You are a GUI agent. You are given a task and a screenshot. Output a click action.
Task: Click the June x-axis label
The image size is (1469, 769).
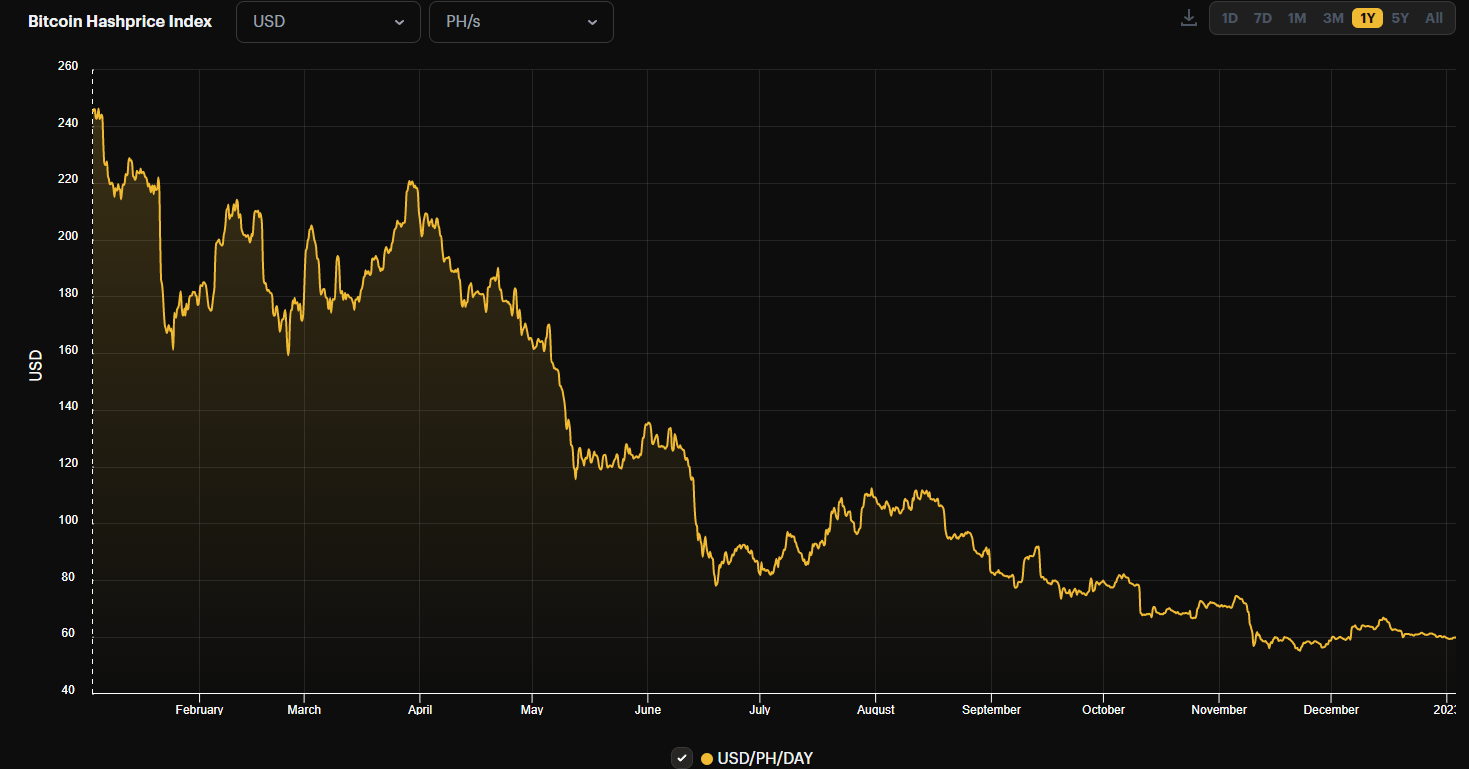click(648, 710)
